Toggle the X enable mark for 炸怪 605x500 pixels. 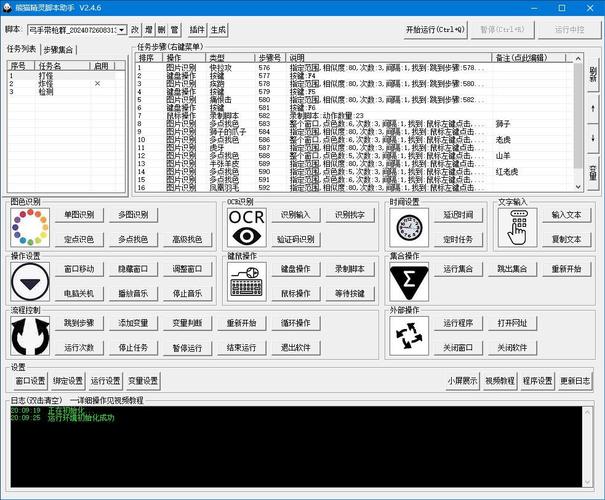[x=97, y=83]
